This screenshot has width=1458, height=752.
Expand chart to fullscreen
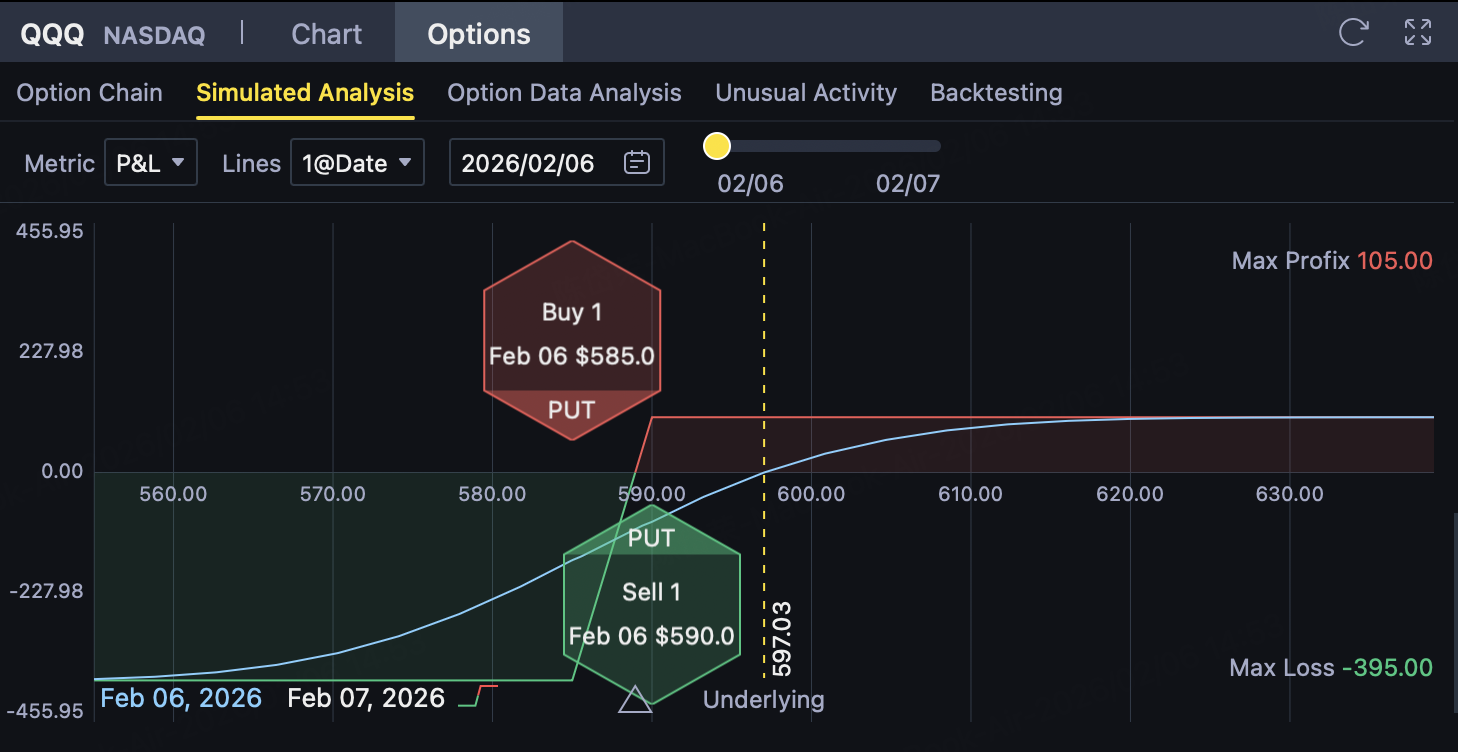coord(1418,32)
